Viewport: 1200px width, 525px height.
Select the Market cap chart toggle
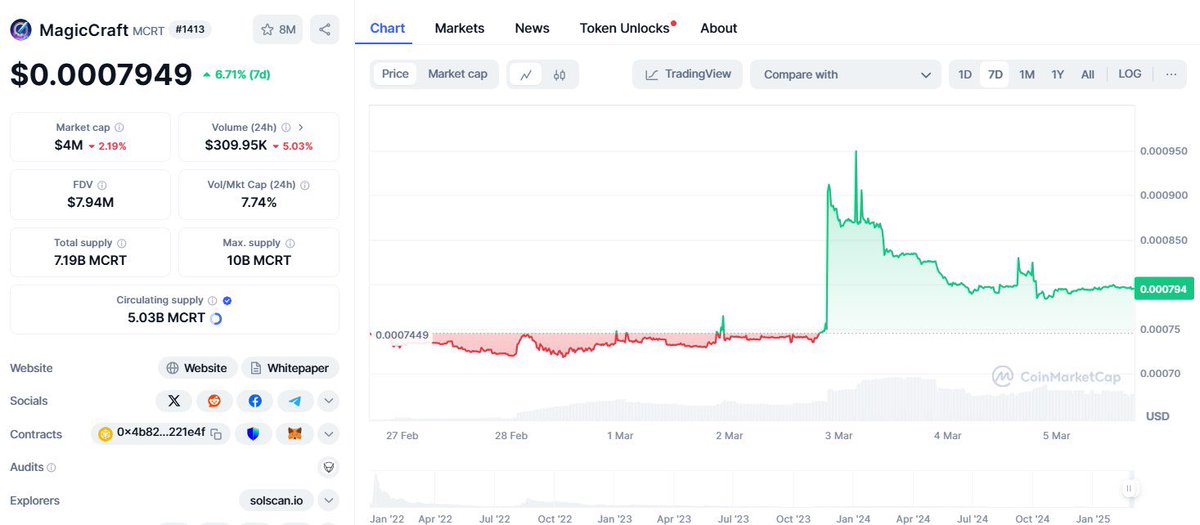point(457,74)
